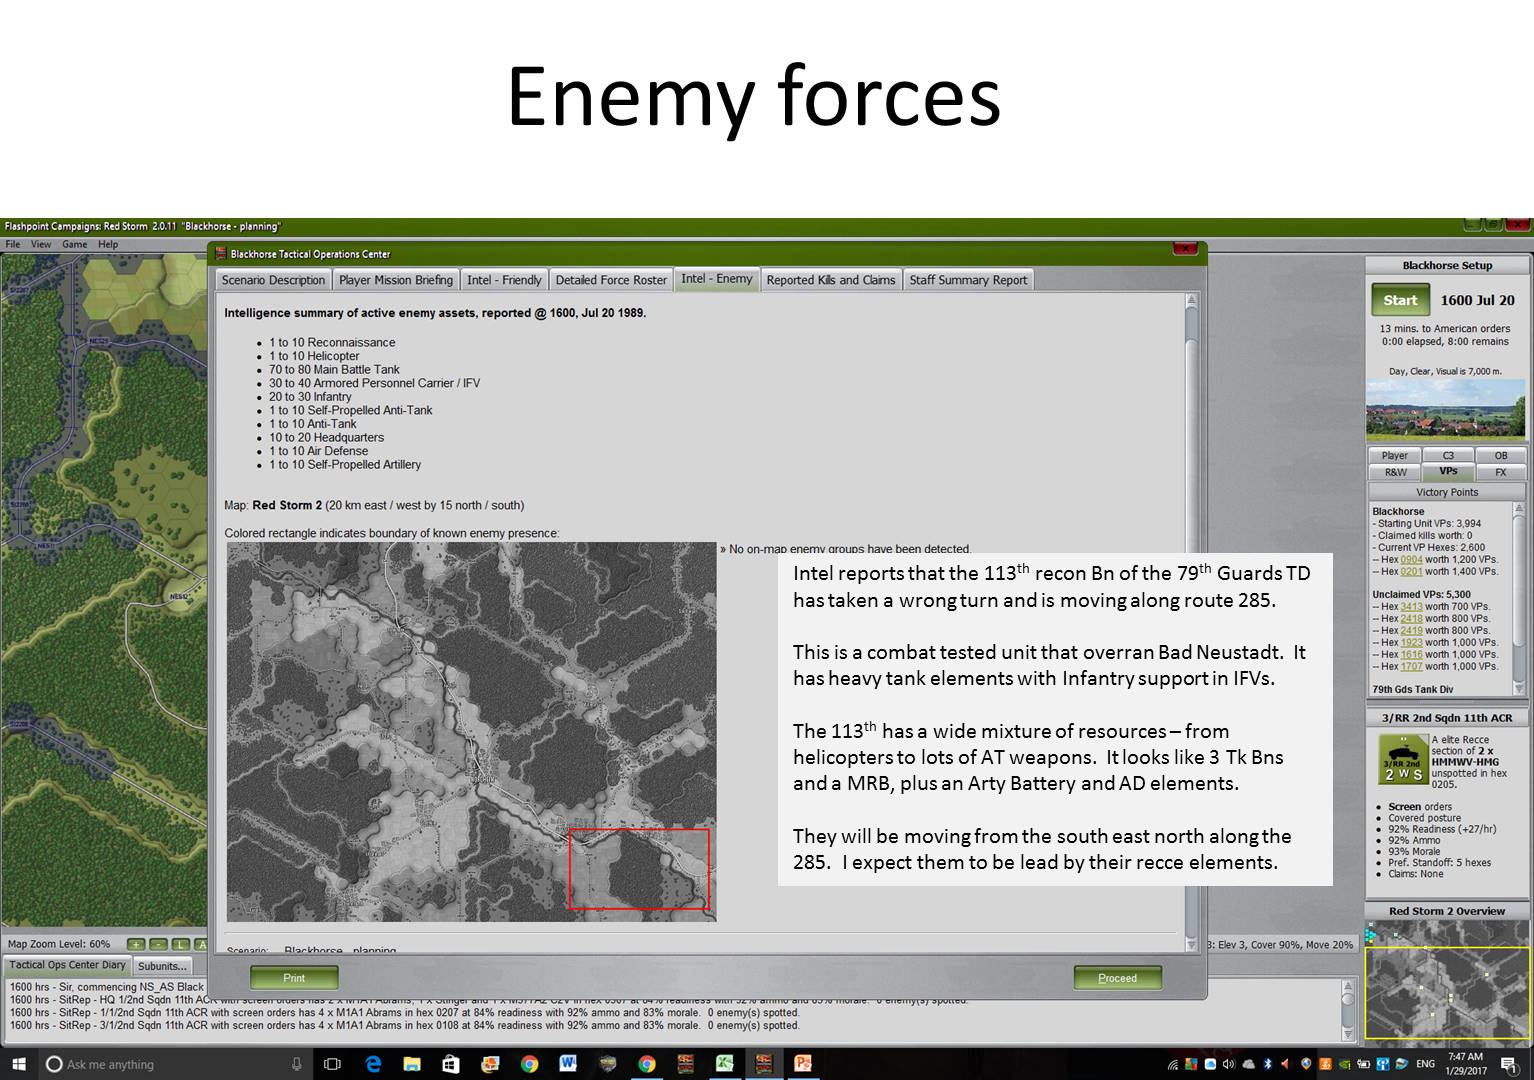Open Microsoft Edge from the taskbar
Image resolution: width=1534 pixels, height=1080 pixels.
click(373, 1064)
